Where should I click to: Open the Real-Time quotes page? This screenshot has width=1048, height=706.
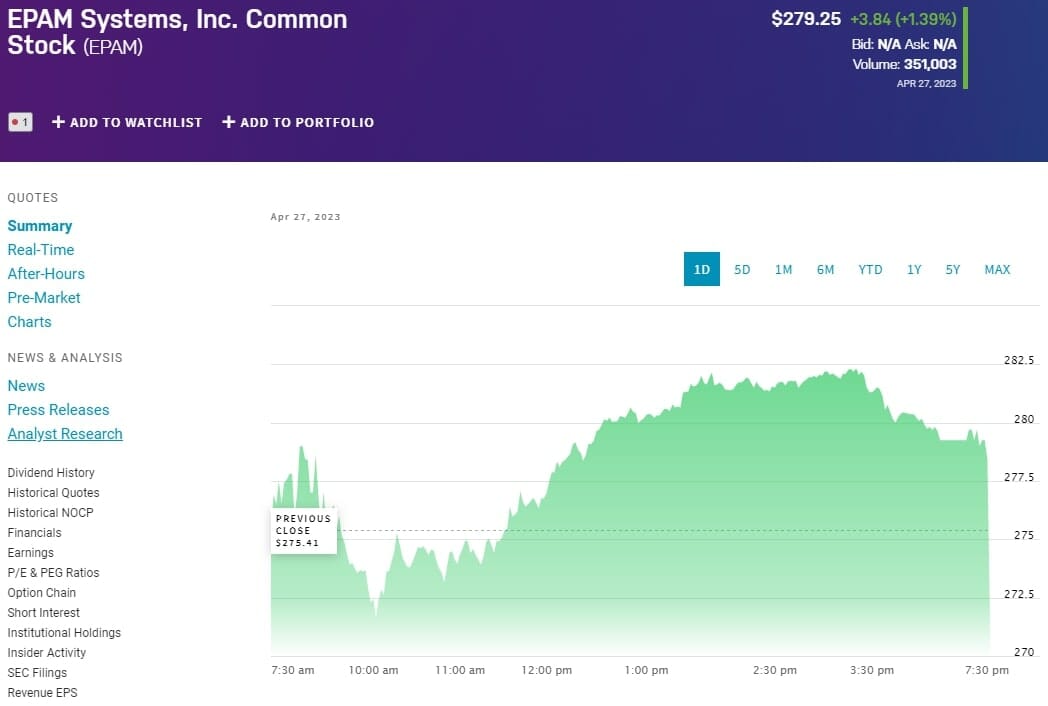coord(41,250)
